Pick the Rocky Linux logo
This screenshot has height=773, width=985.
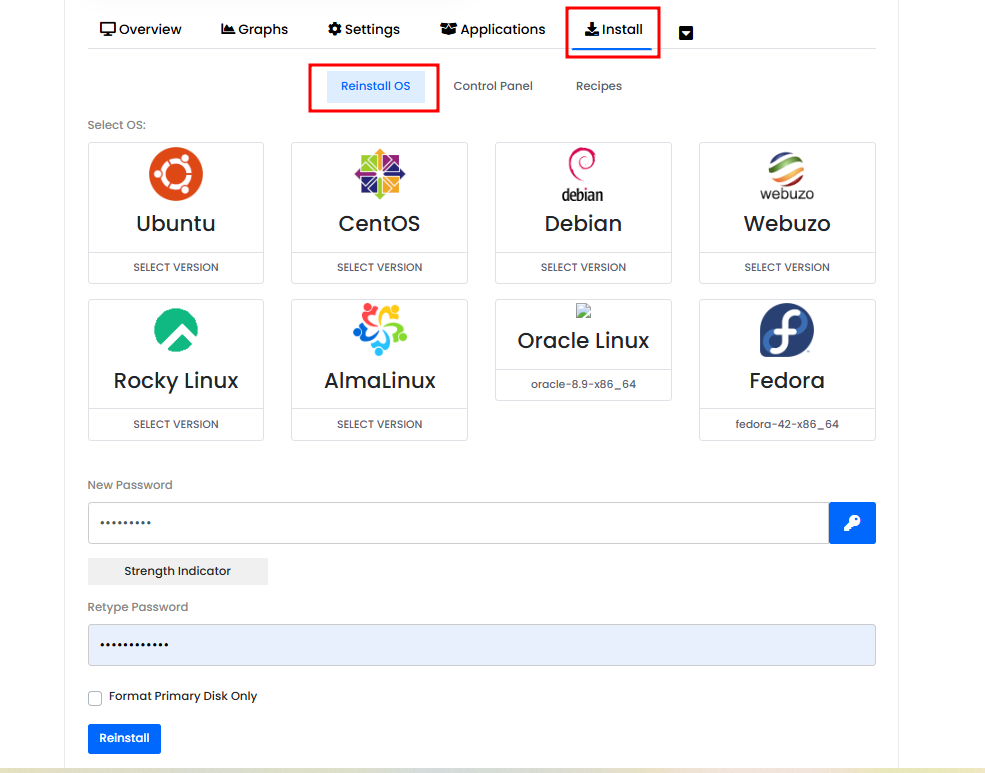coord(176,331)
